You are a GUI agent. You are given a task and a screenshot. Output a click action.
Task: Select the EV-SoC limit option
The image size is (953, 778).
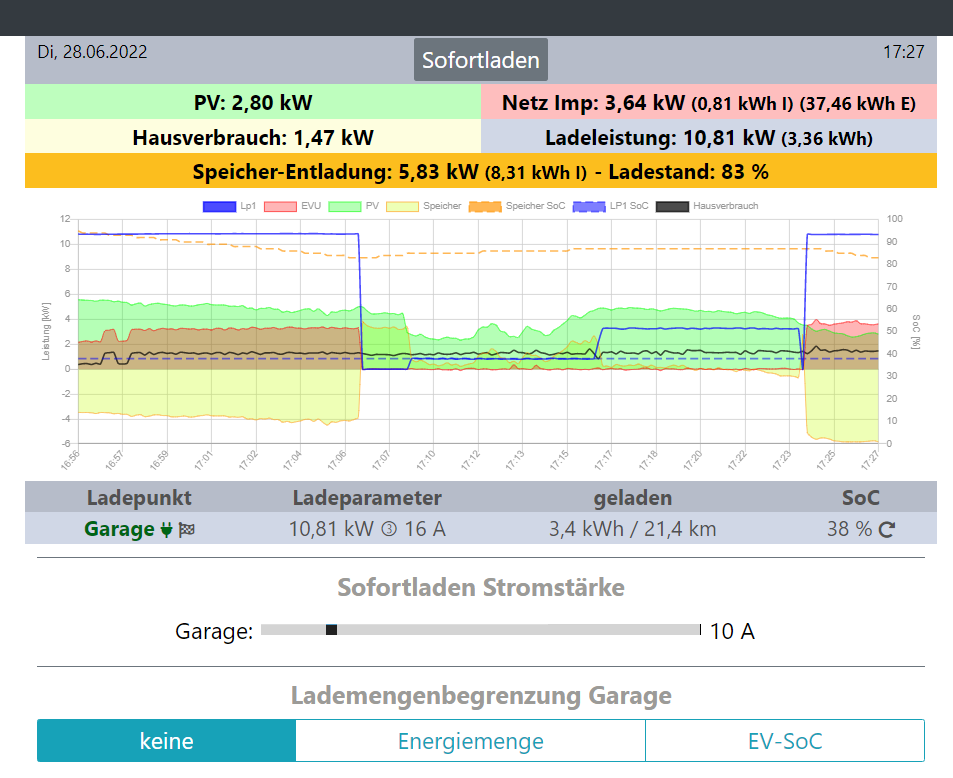point(784,741)
